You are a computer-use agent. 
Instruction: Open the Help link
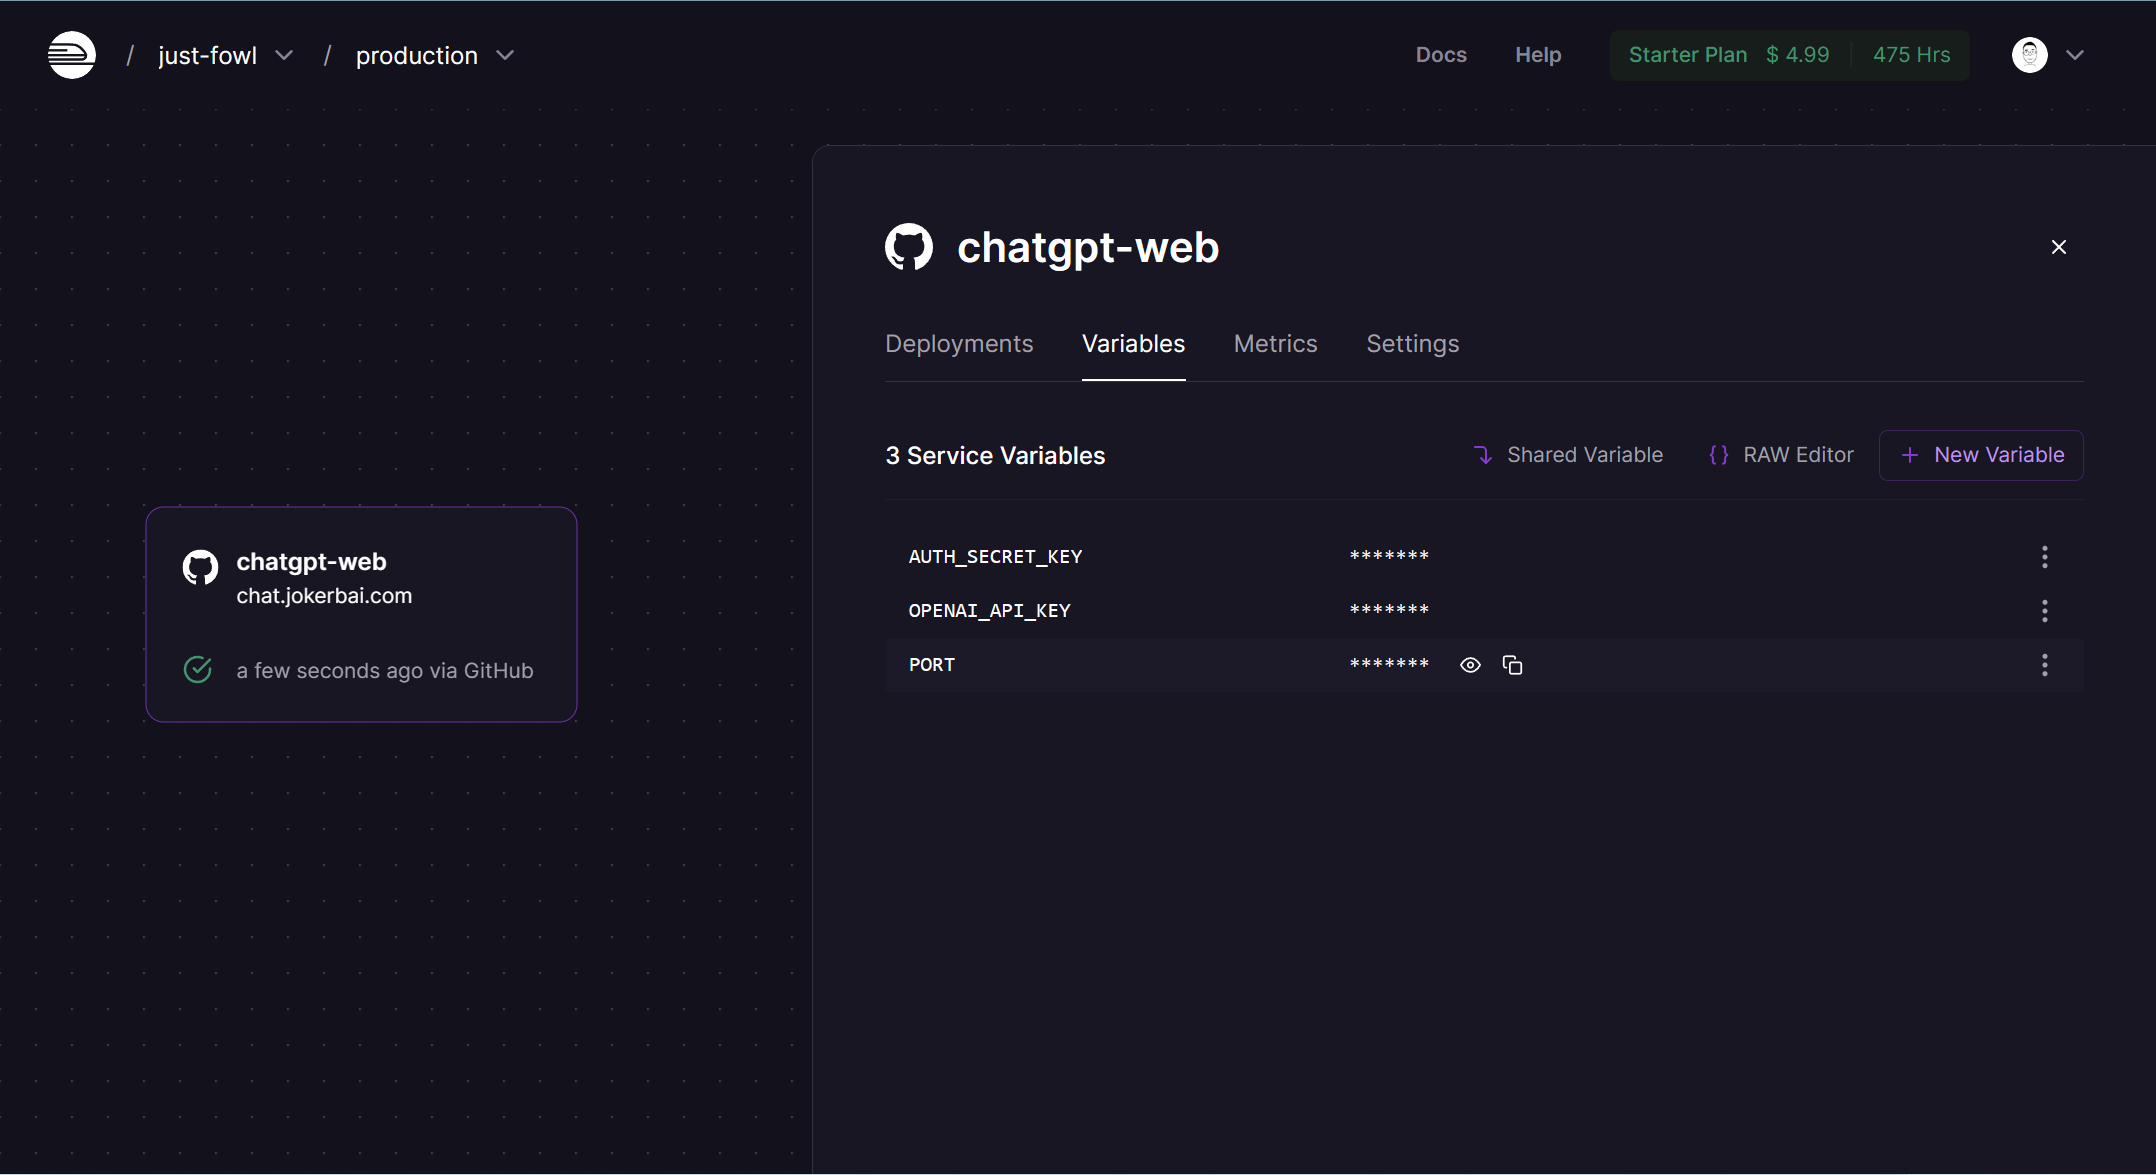pos(1538,55)
